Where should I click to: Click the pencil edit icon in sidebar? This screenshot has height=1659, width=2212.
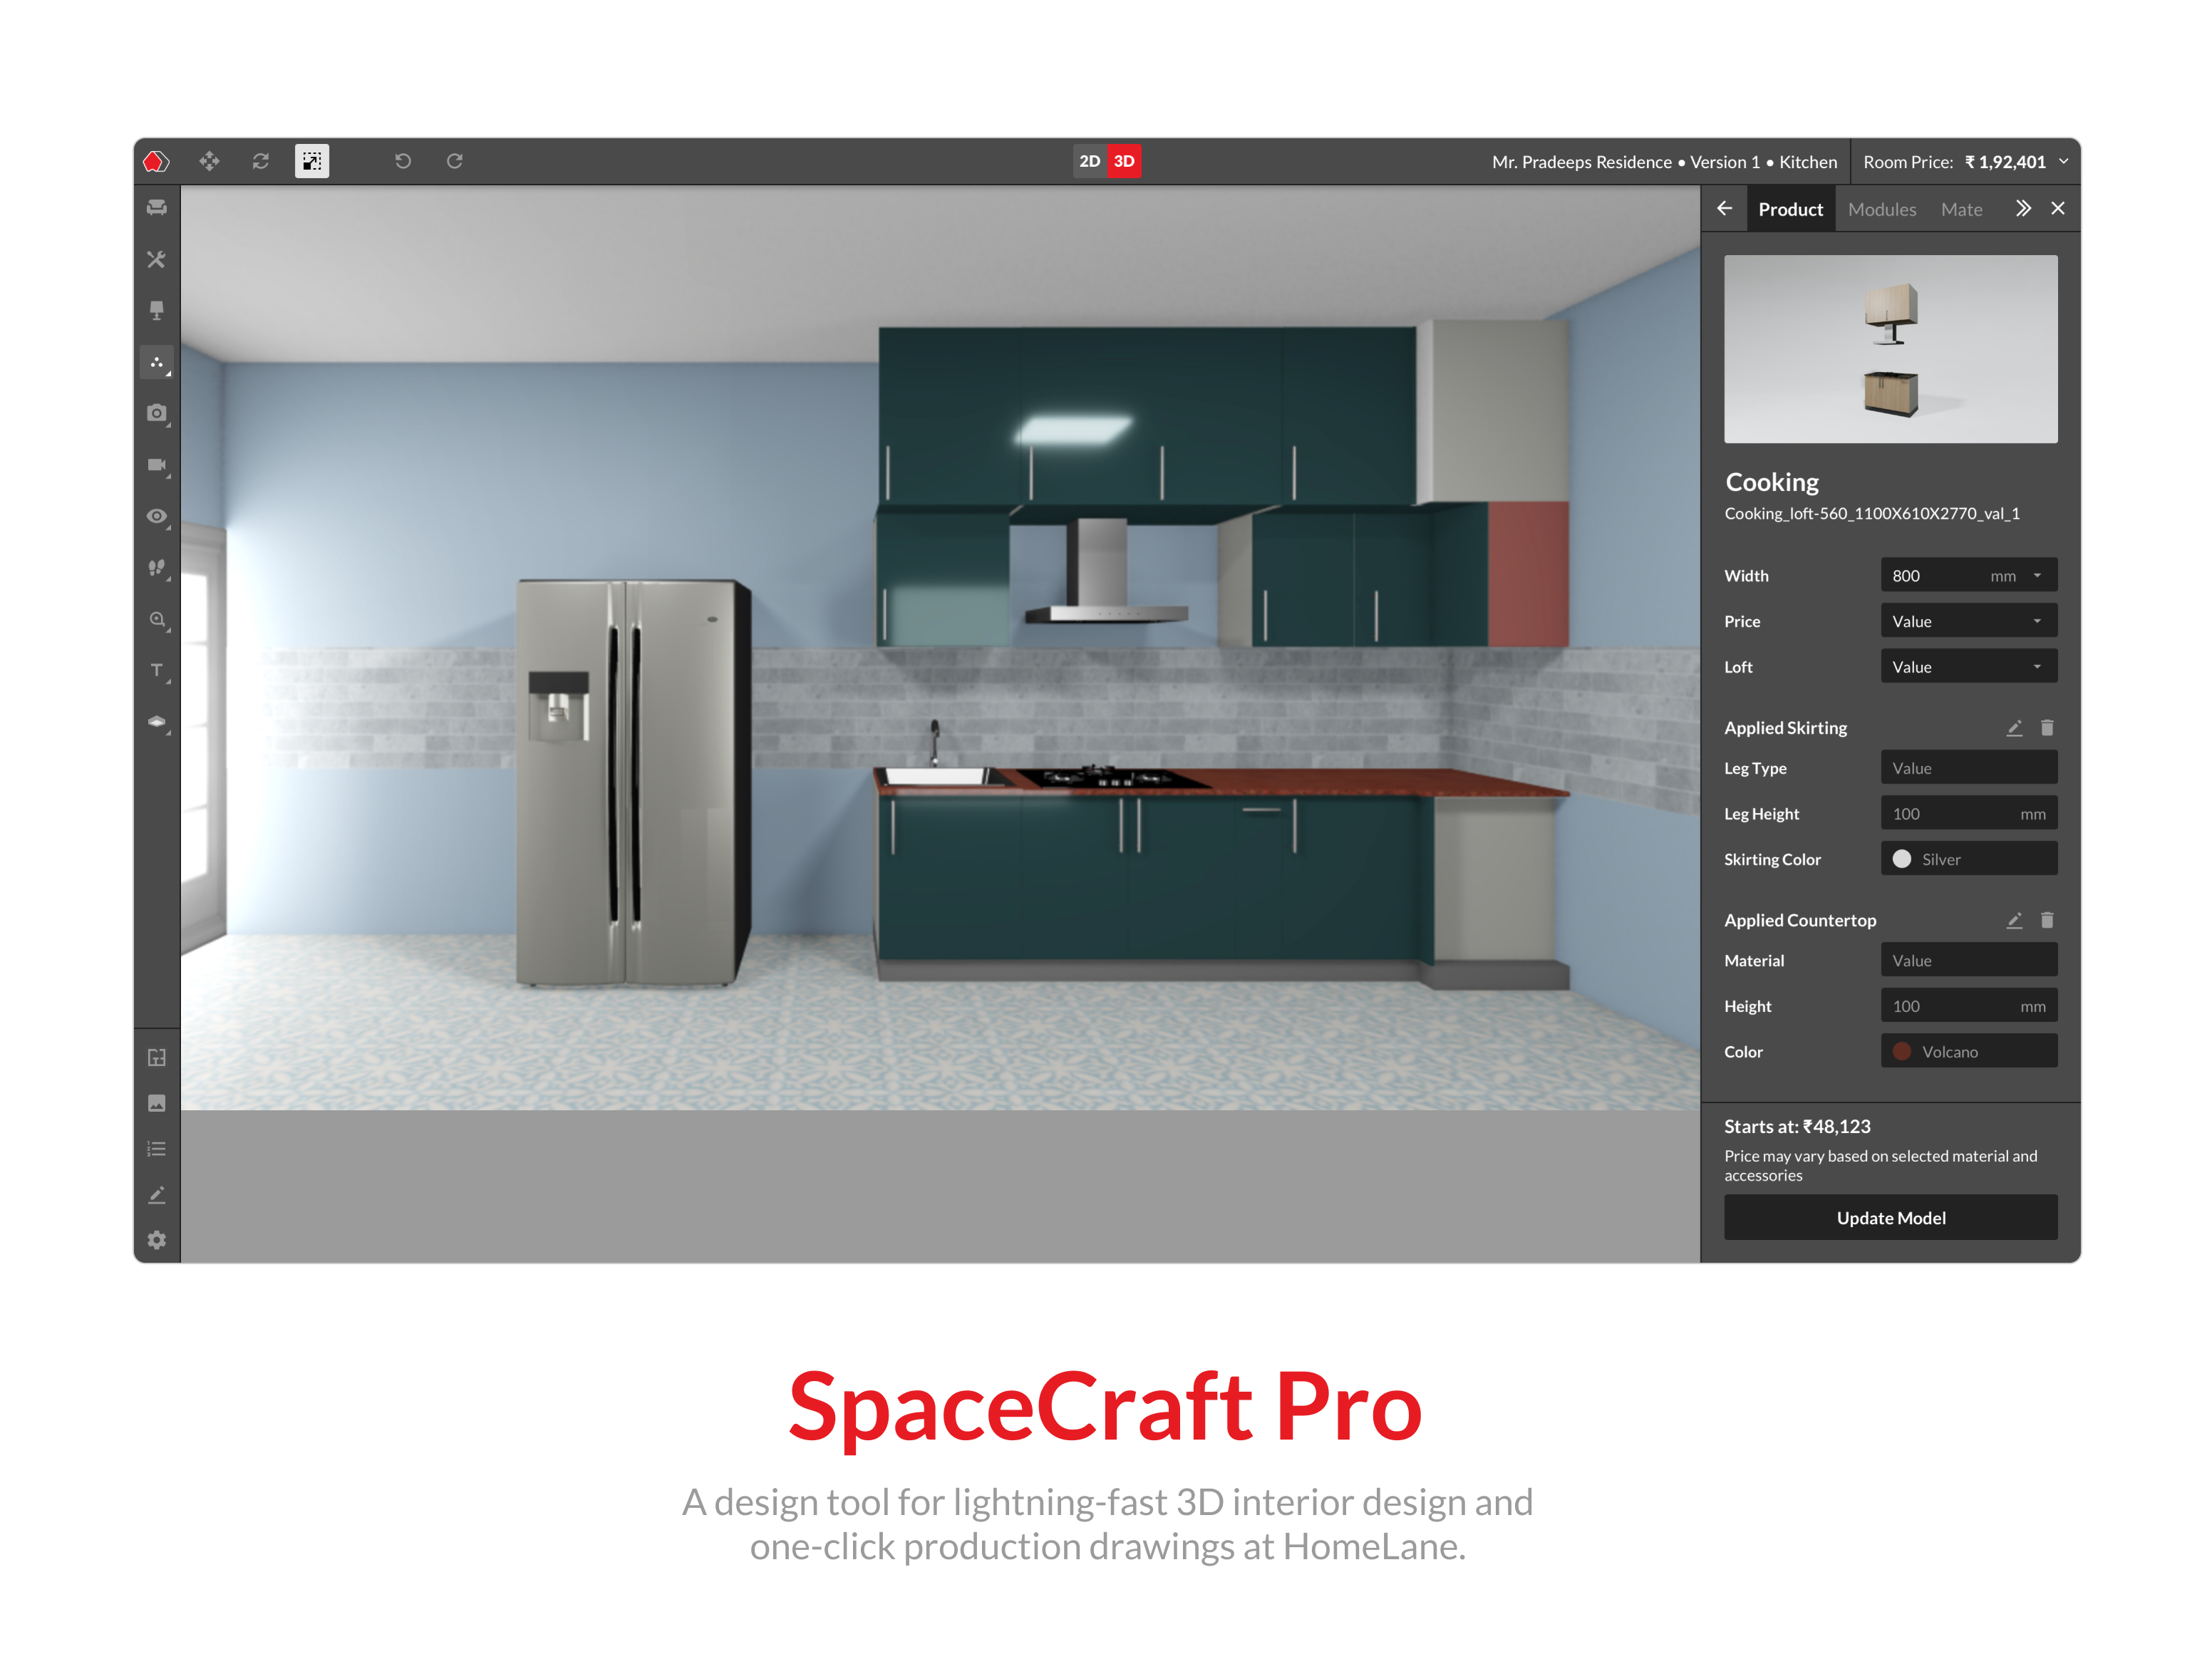coord(157,1195)
